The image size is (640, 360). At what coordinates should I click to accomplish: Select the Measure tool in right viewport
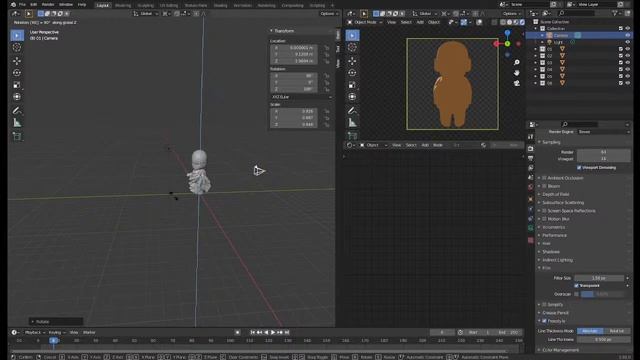coord(352,122)
